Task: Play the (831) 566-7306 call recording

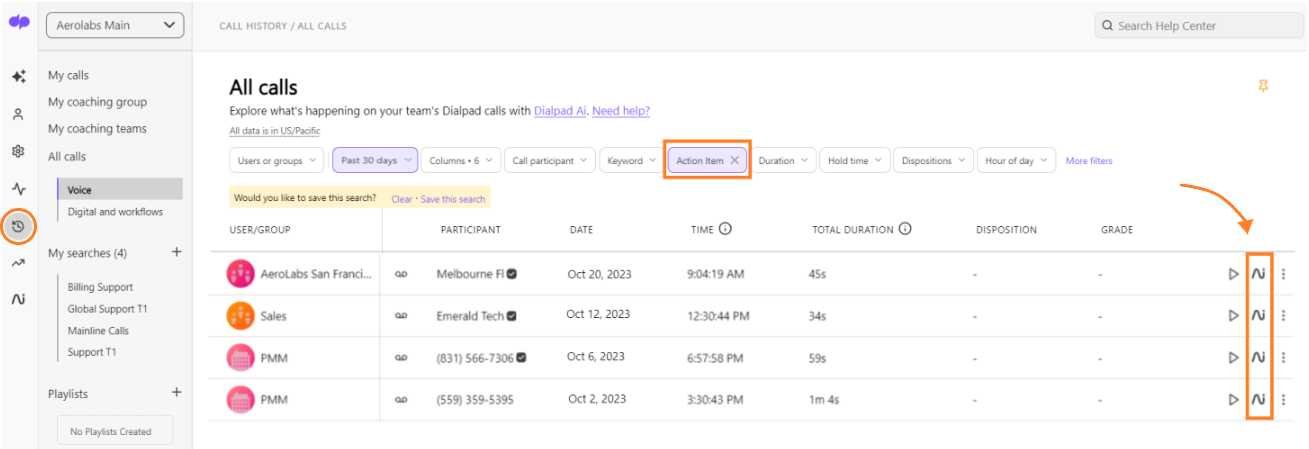Action: point(1233,357)
